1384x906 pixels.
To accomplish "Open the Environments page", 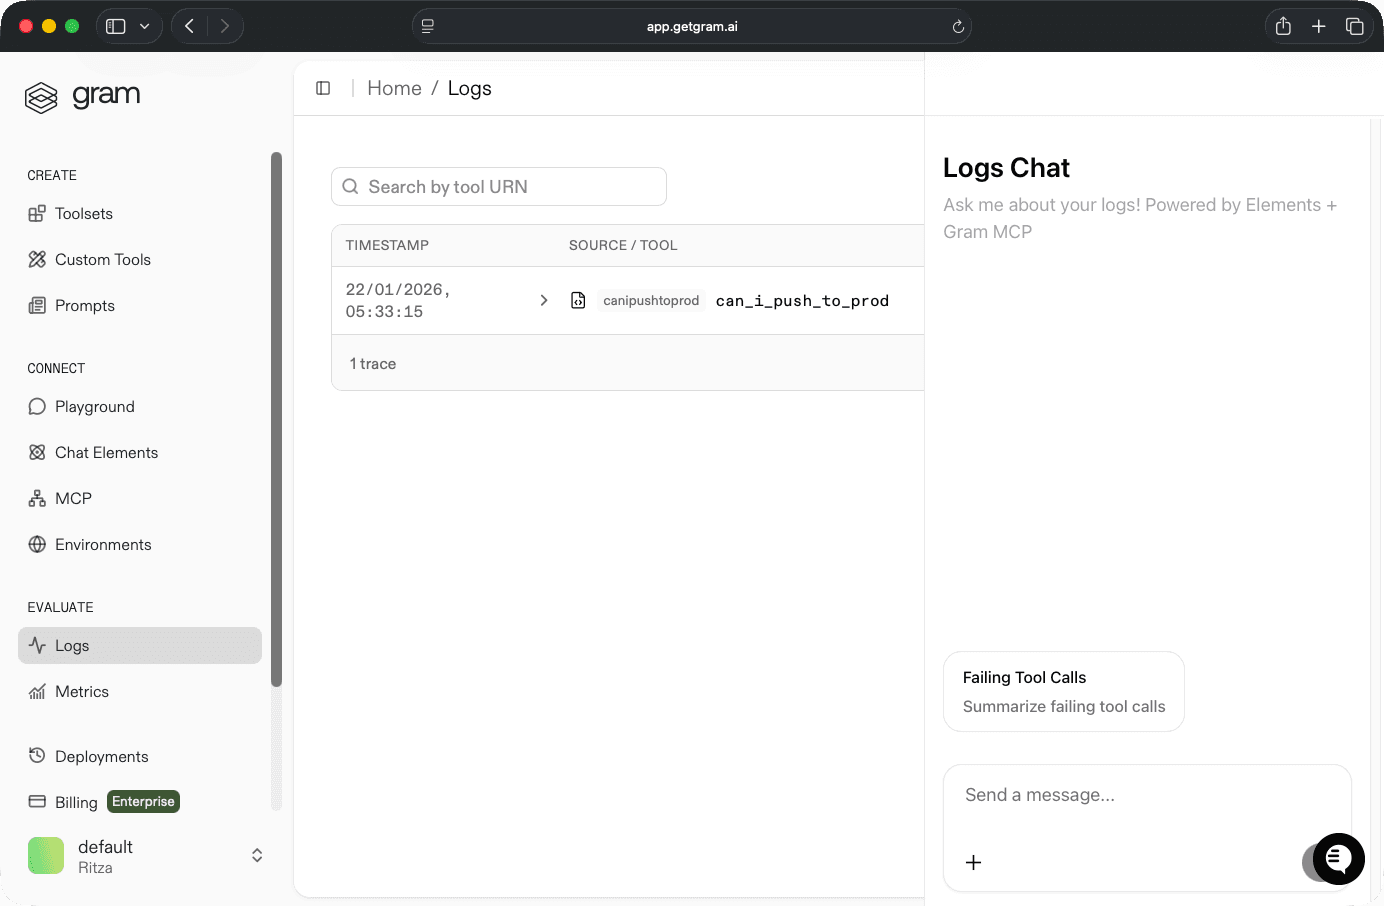I will [x=103, y=544].
